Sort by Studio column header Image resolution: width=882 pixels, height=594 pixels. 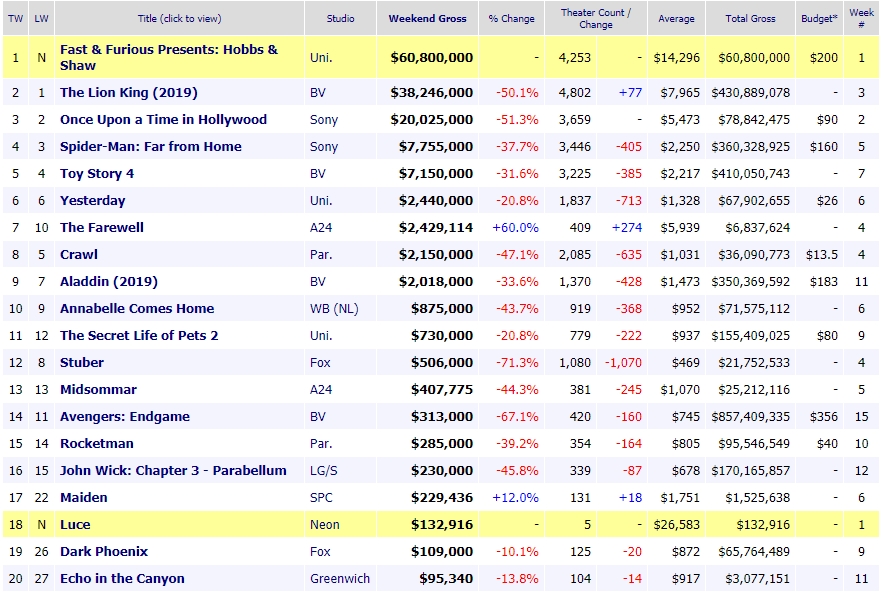pos(340,19)
